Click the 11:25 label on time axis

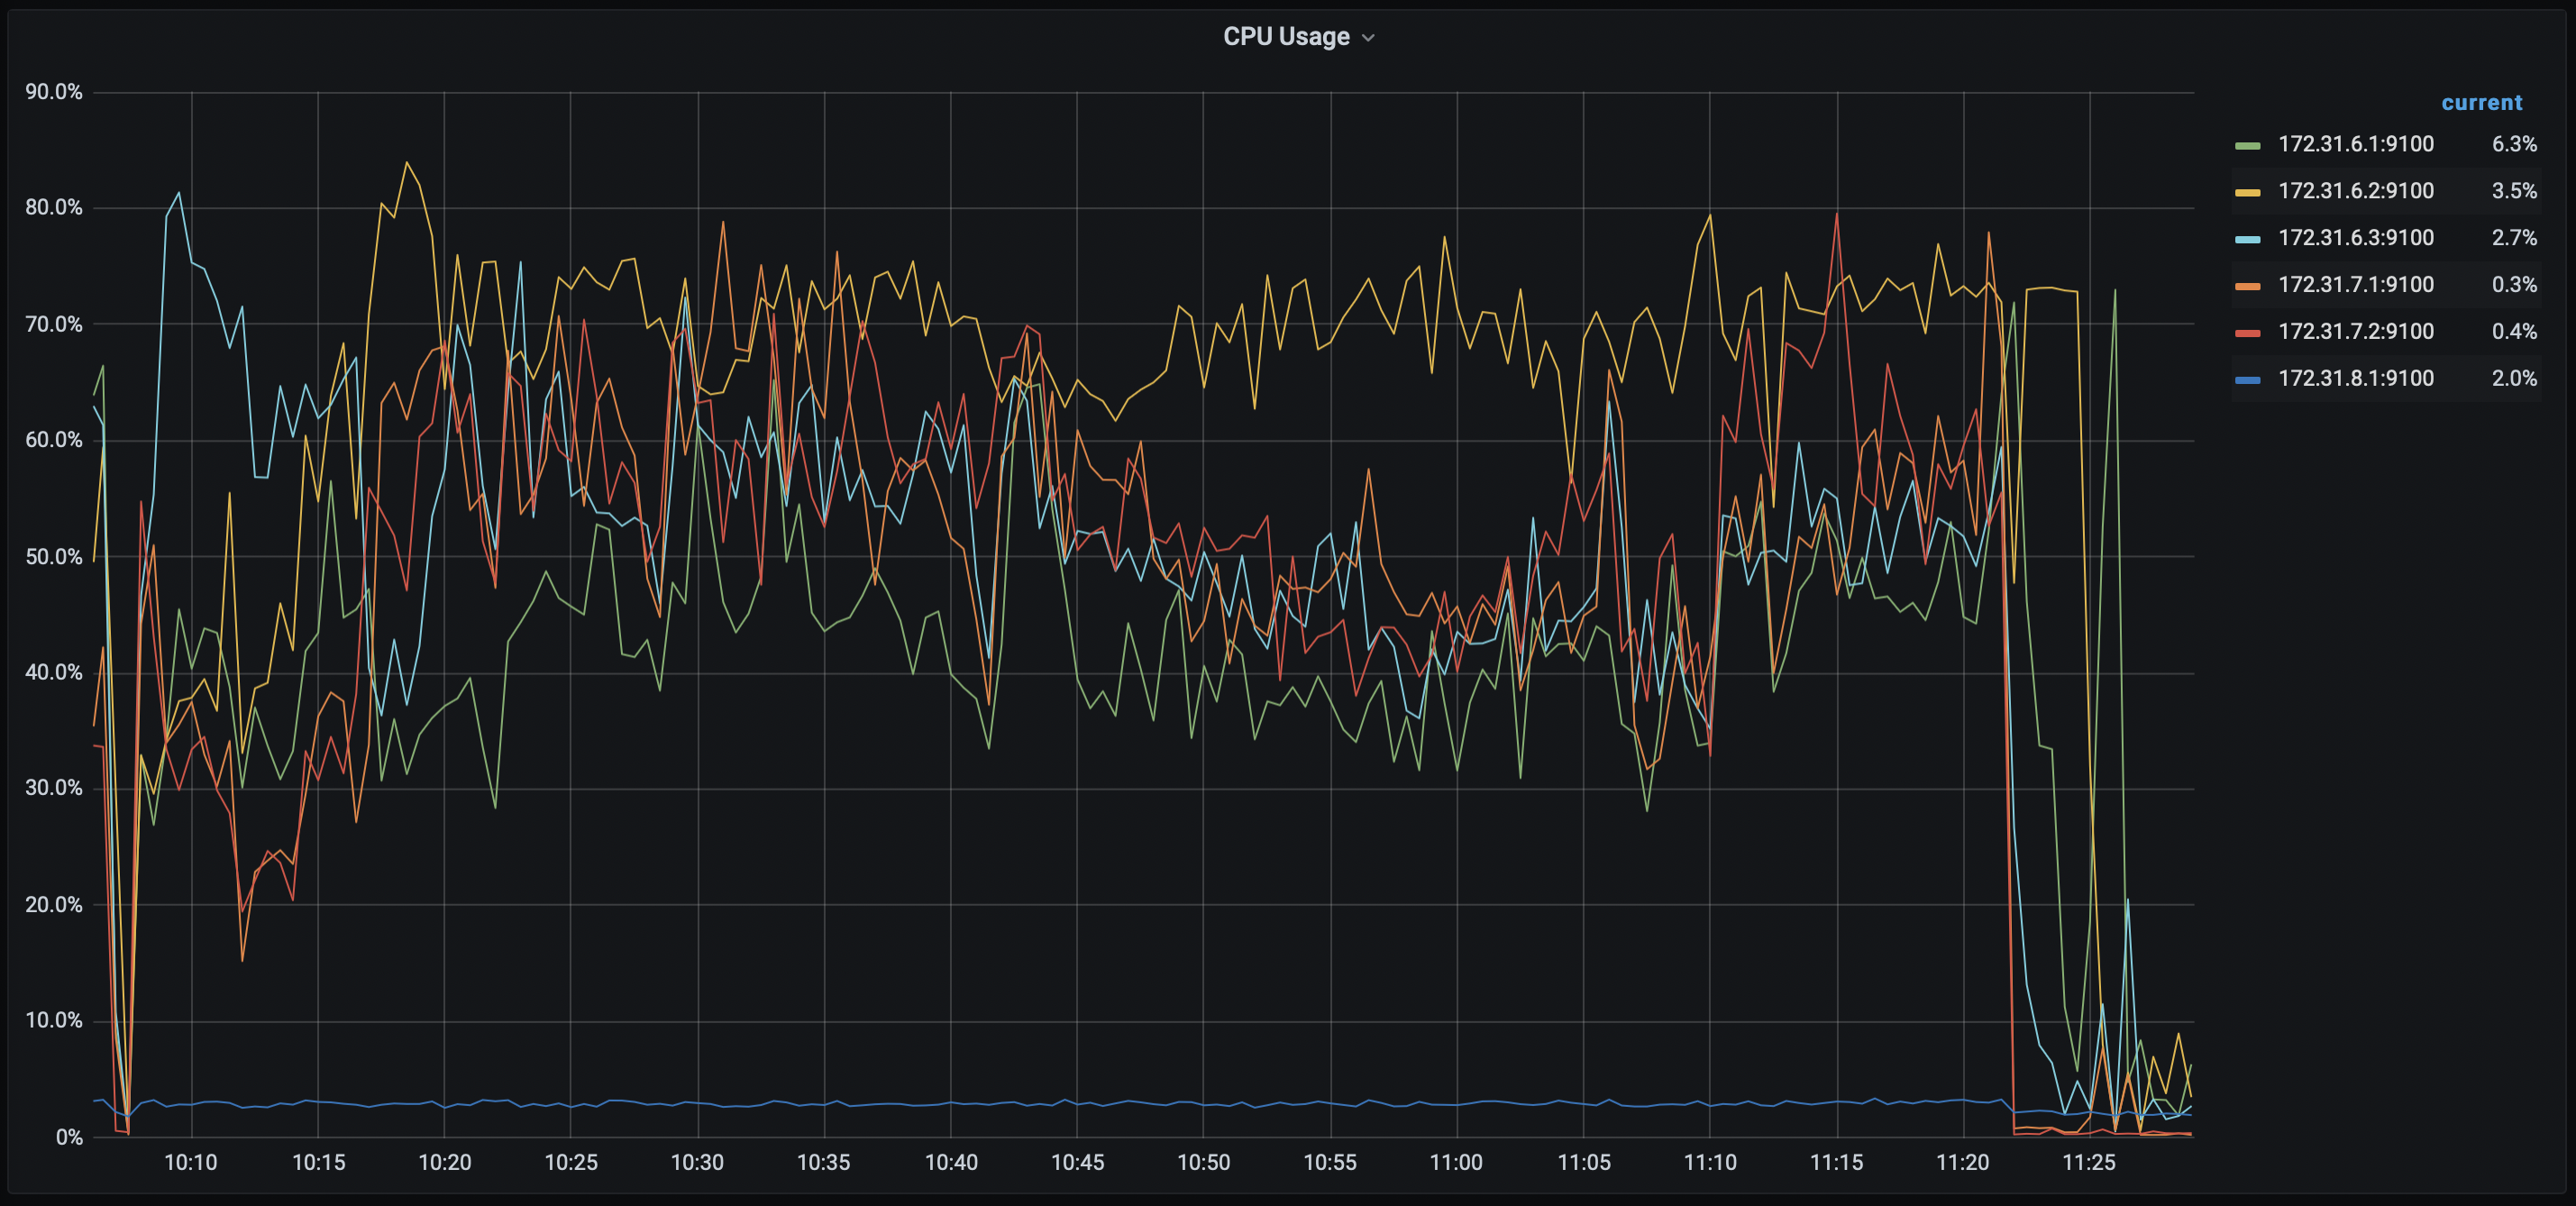[2089, 1162]
